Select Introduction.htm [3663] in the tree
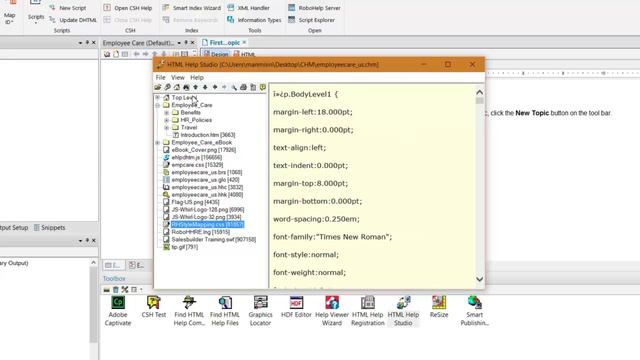The width and height of the screenshot is (640, 360). (204, 135)
